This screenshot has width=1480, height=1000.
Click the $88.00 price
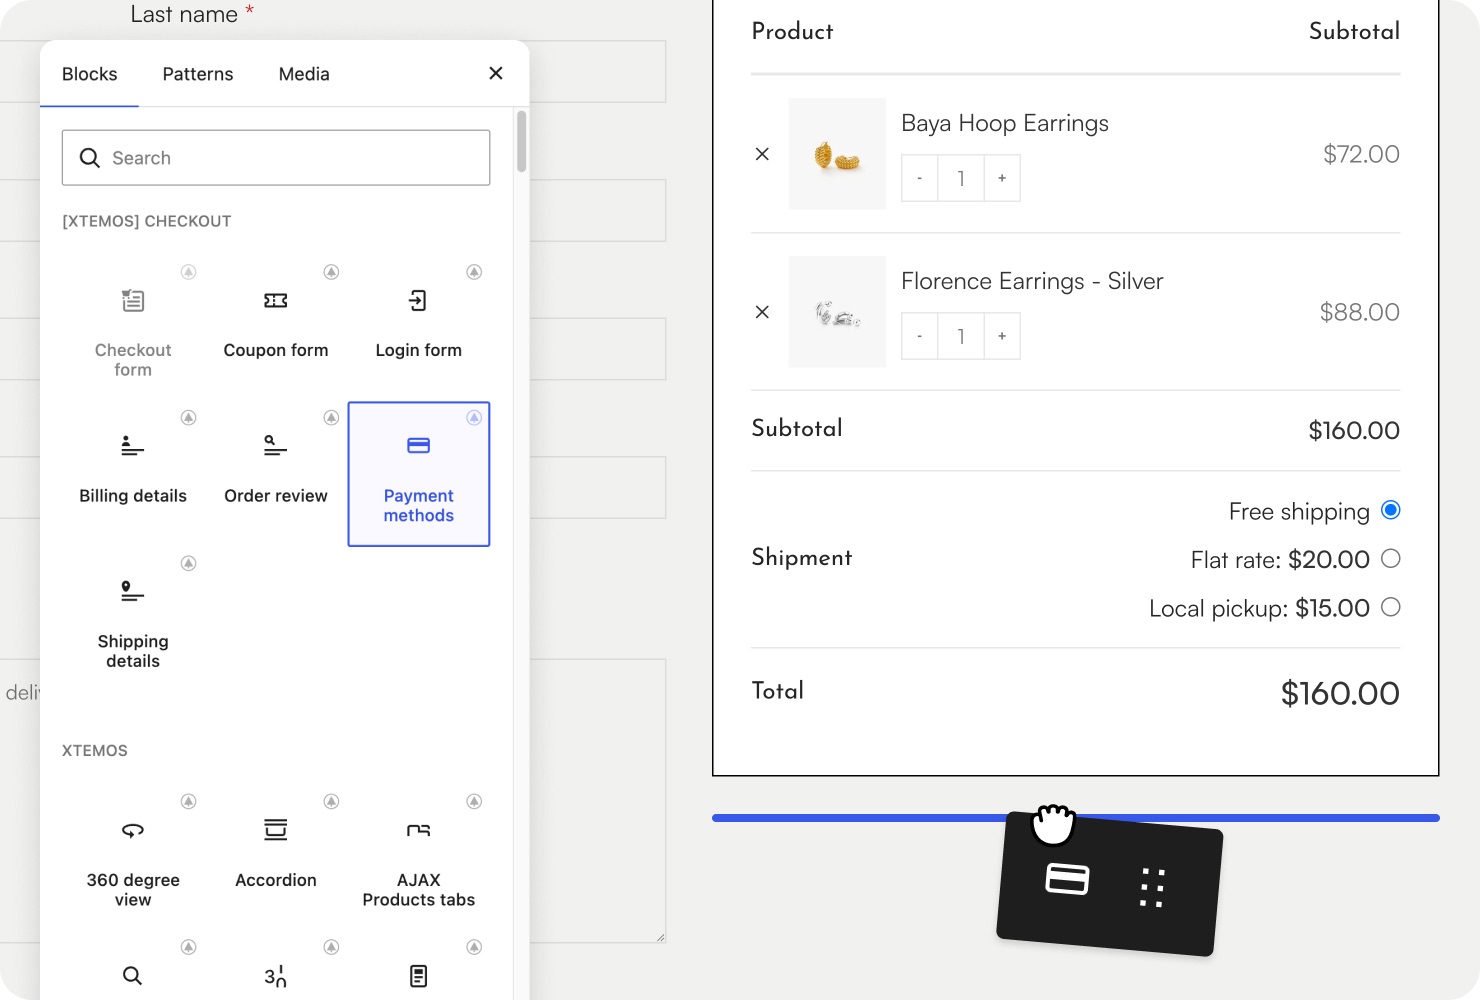click(x=1360, y=312)
